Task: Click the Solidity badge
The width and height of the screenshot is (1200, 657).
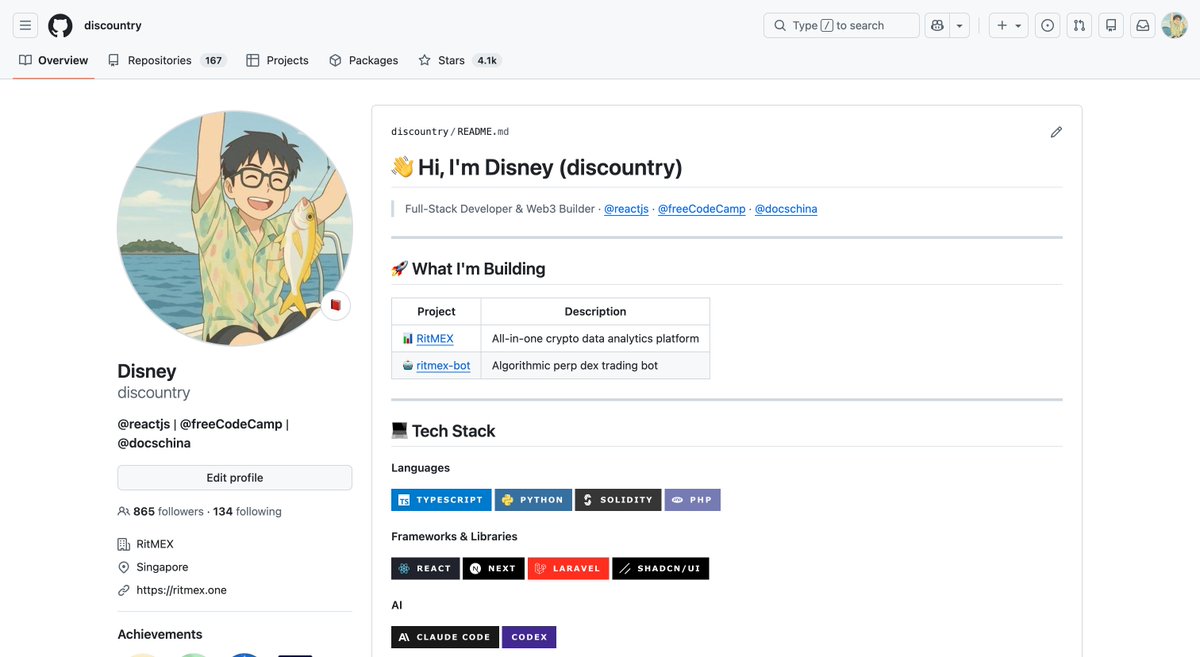Action: point(618,500)
